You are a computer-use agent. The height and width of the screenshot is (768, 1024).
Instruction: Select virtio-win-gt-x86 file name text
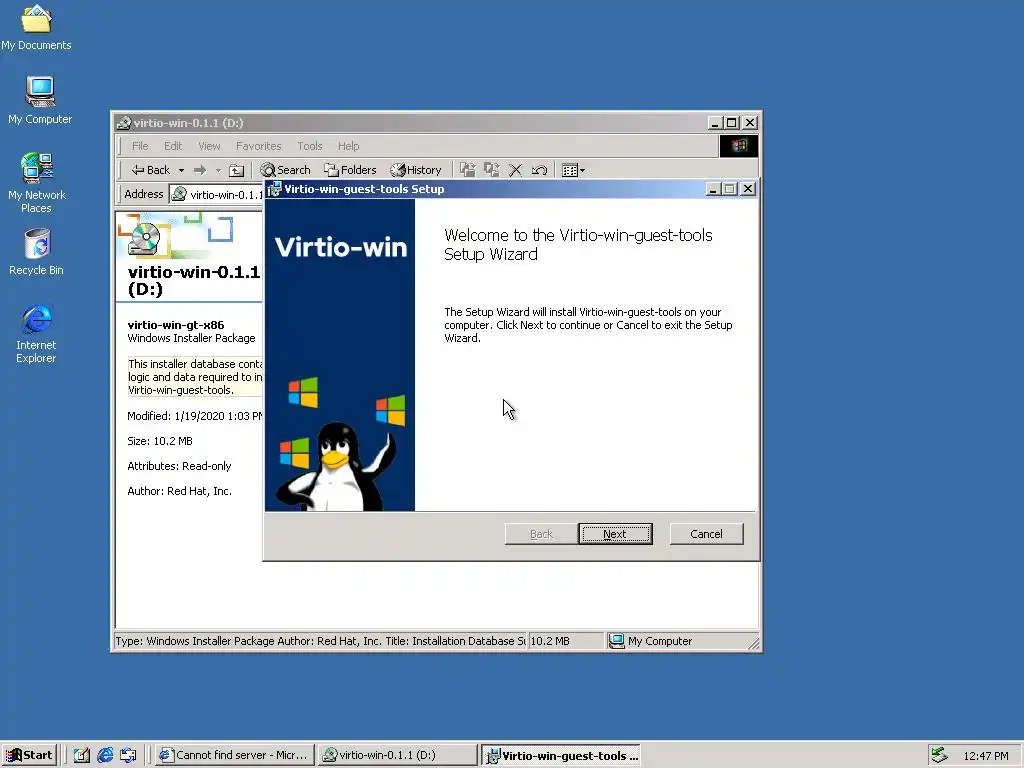(x=176, y=325)
